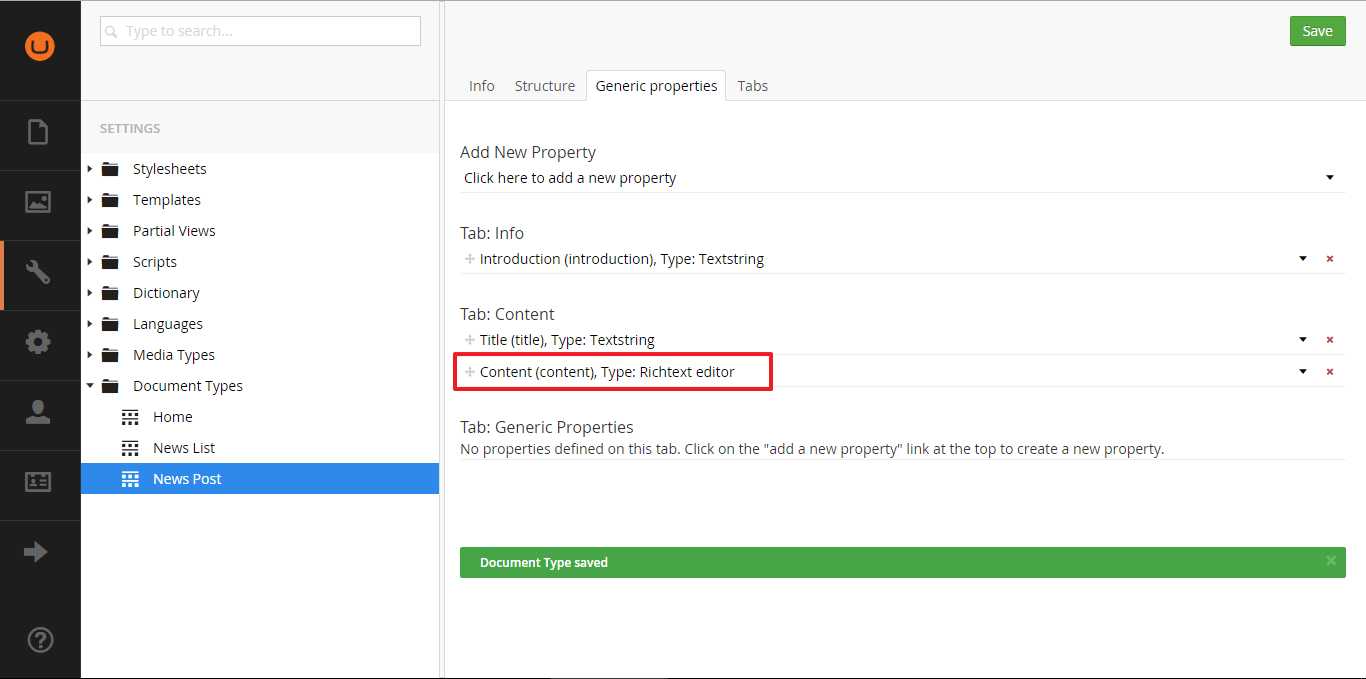Click the Dictionary folder icon
1366x679 pixels.
pyautogui.click(x=110, y=293)
